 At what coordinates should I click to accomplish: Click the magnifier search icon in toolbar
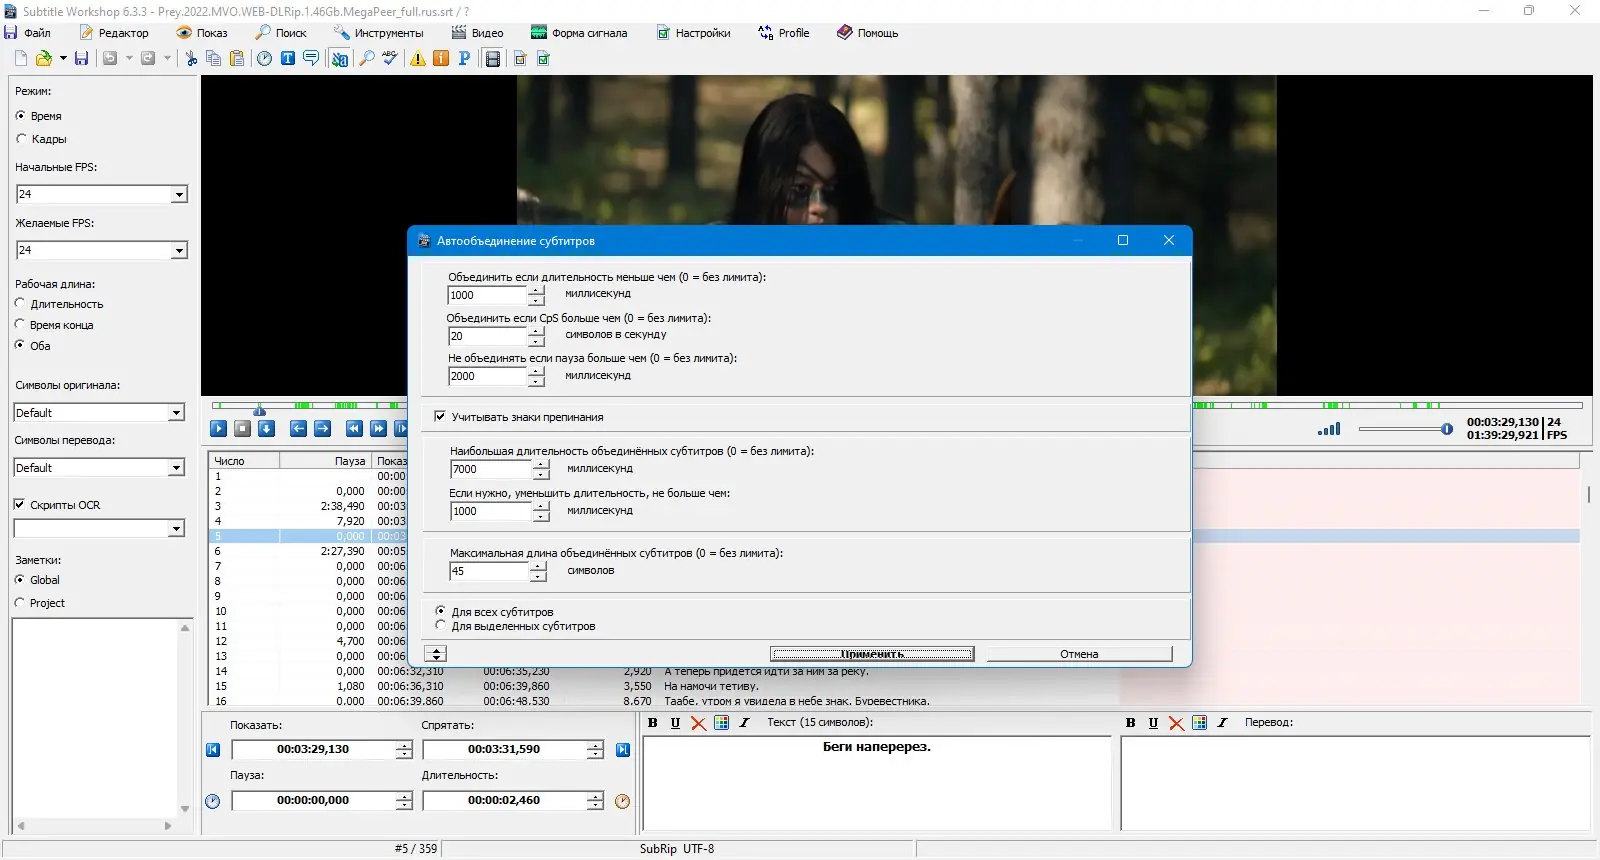coord(367,59)
